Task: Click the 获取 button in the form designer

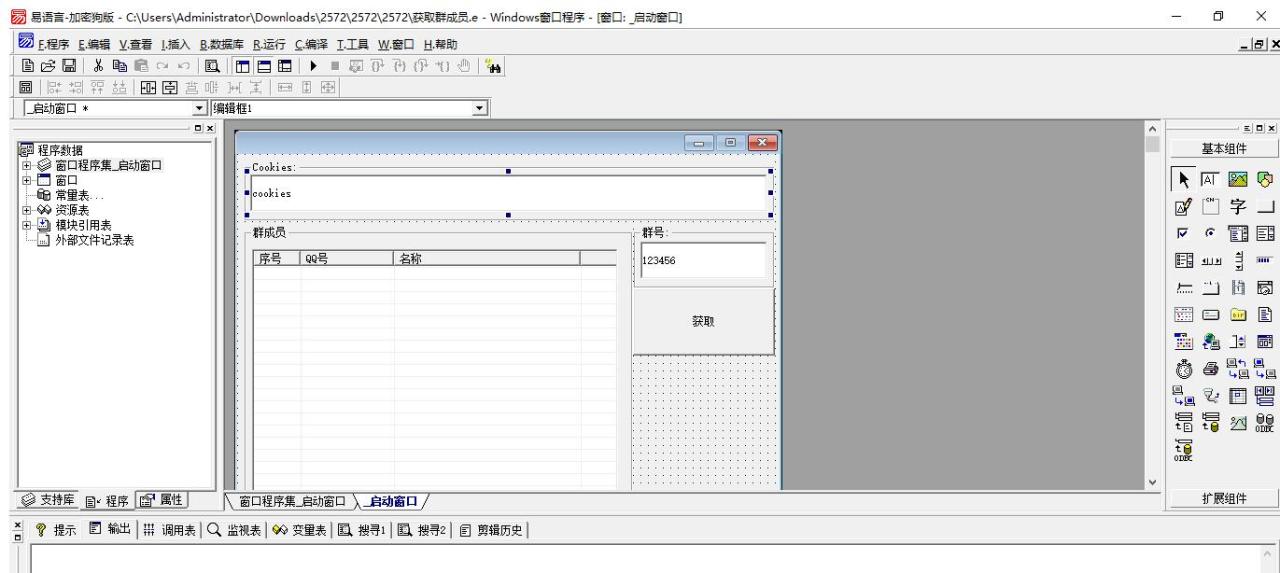Action: (x=703, y=322)
